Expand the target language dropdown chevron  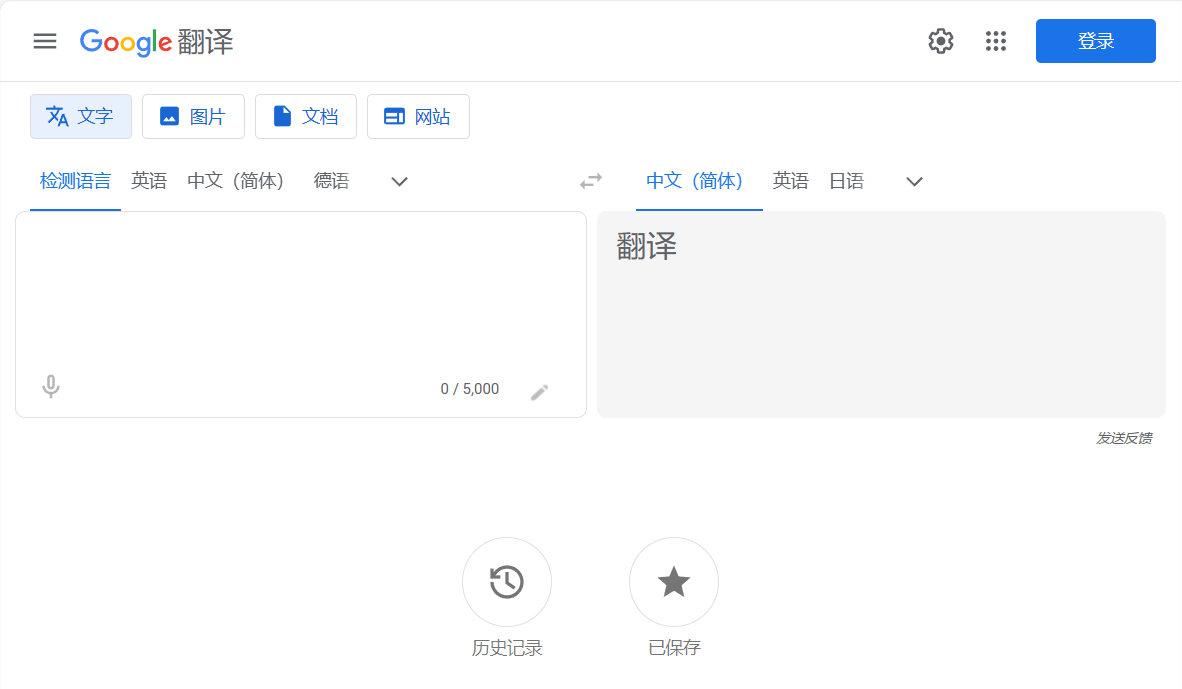[913, 182]
